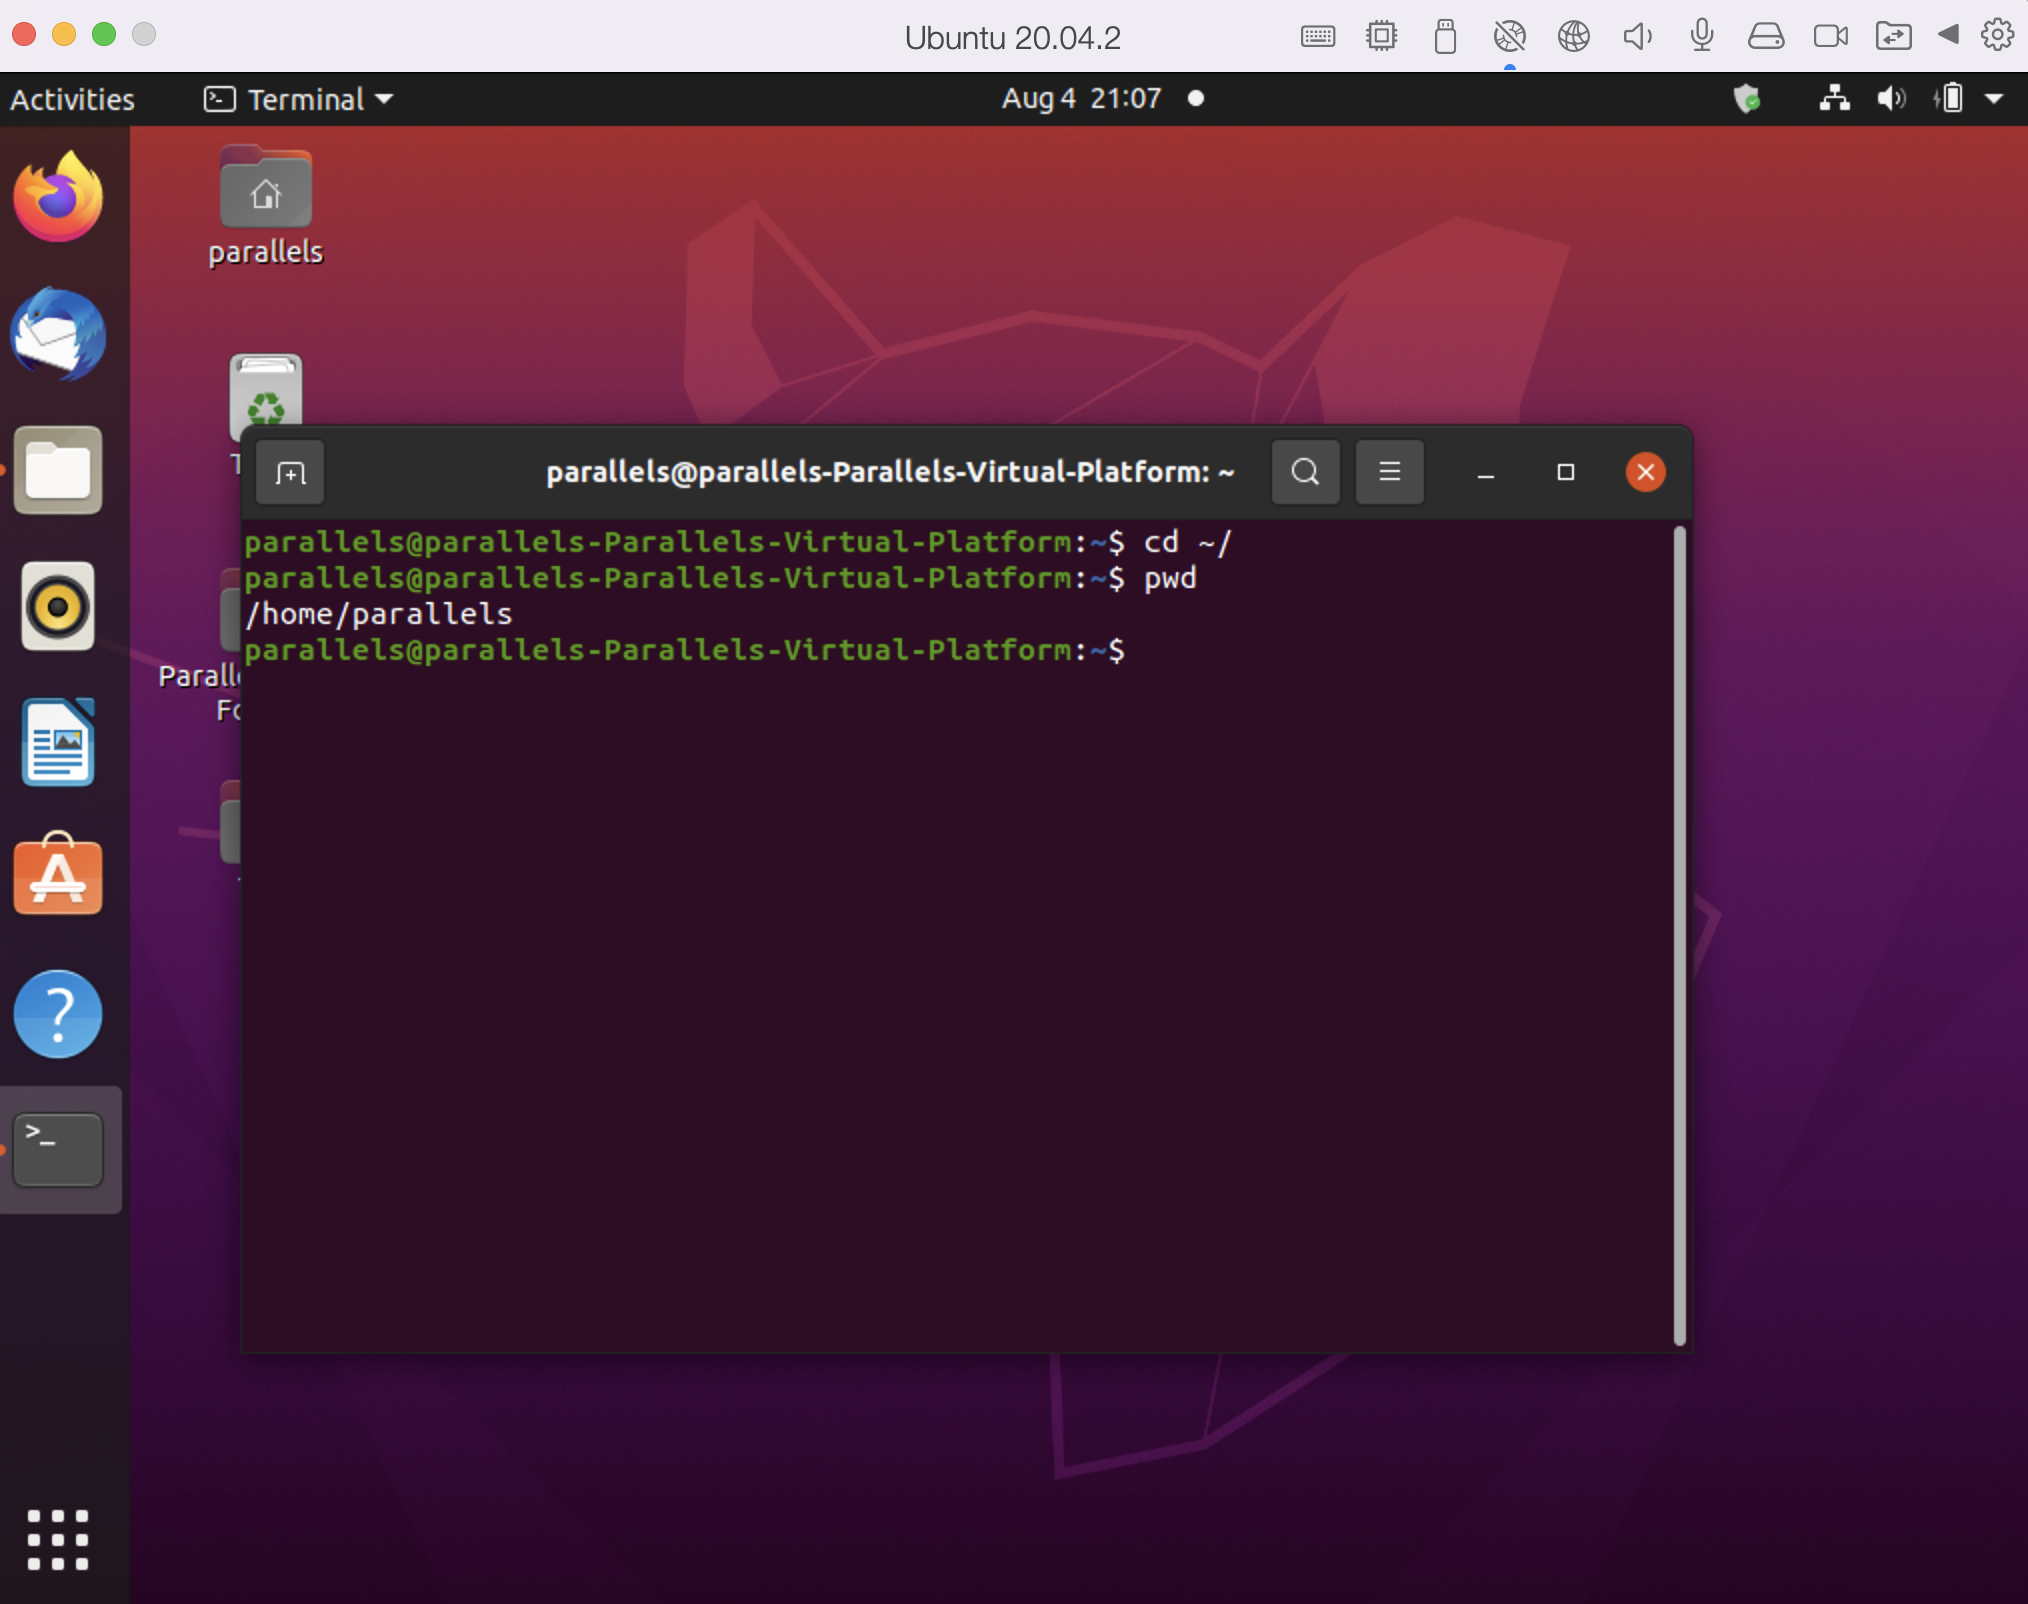Viewport: 2028px width, 1604px height.
Task: Click the Parallels CPU chip icon
Action: click(x=1381, y=36)
